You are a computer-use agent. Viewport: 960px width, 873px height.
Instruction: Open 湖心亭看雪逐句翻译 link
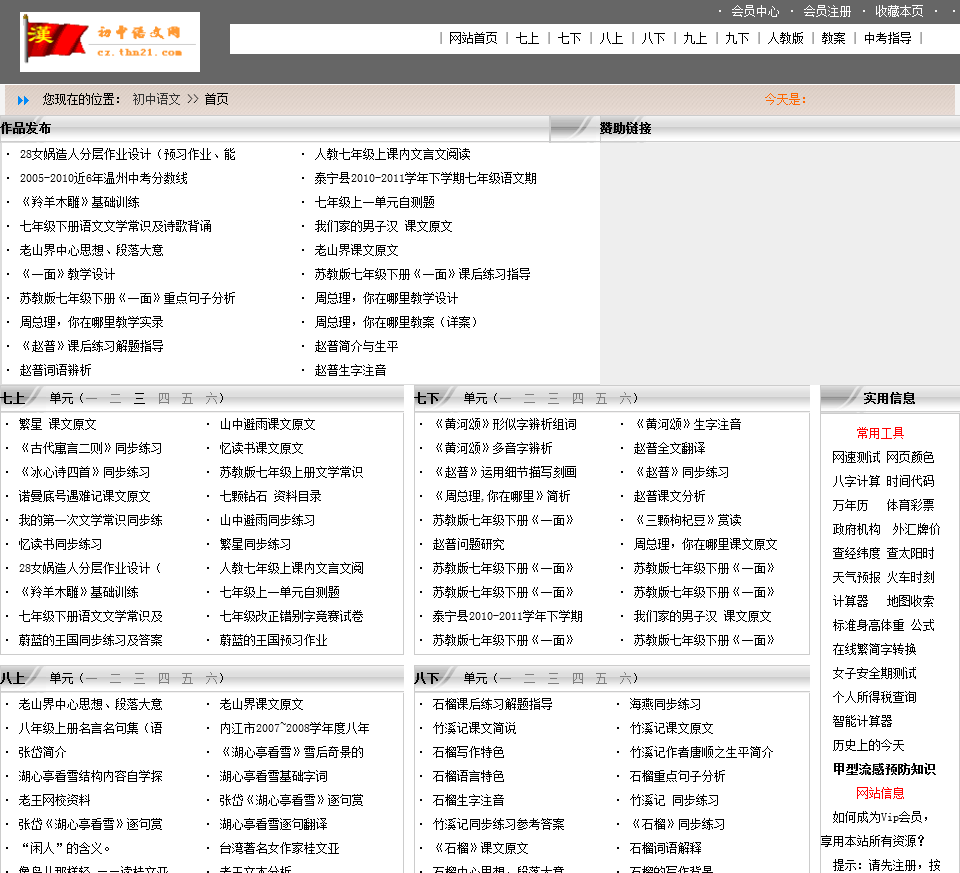point(274,825)
